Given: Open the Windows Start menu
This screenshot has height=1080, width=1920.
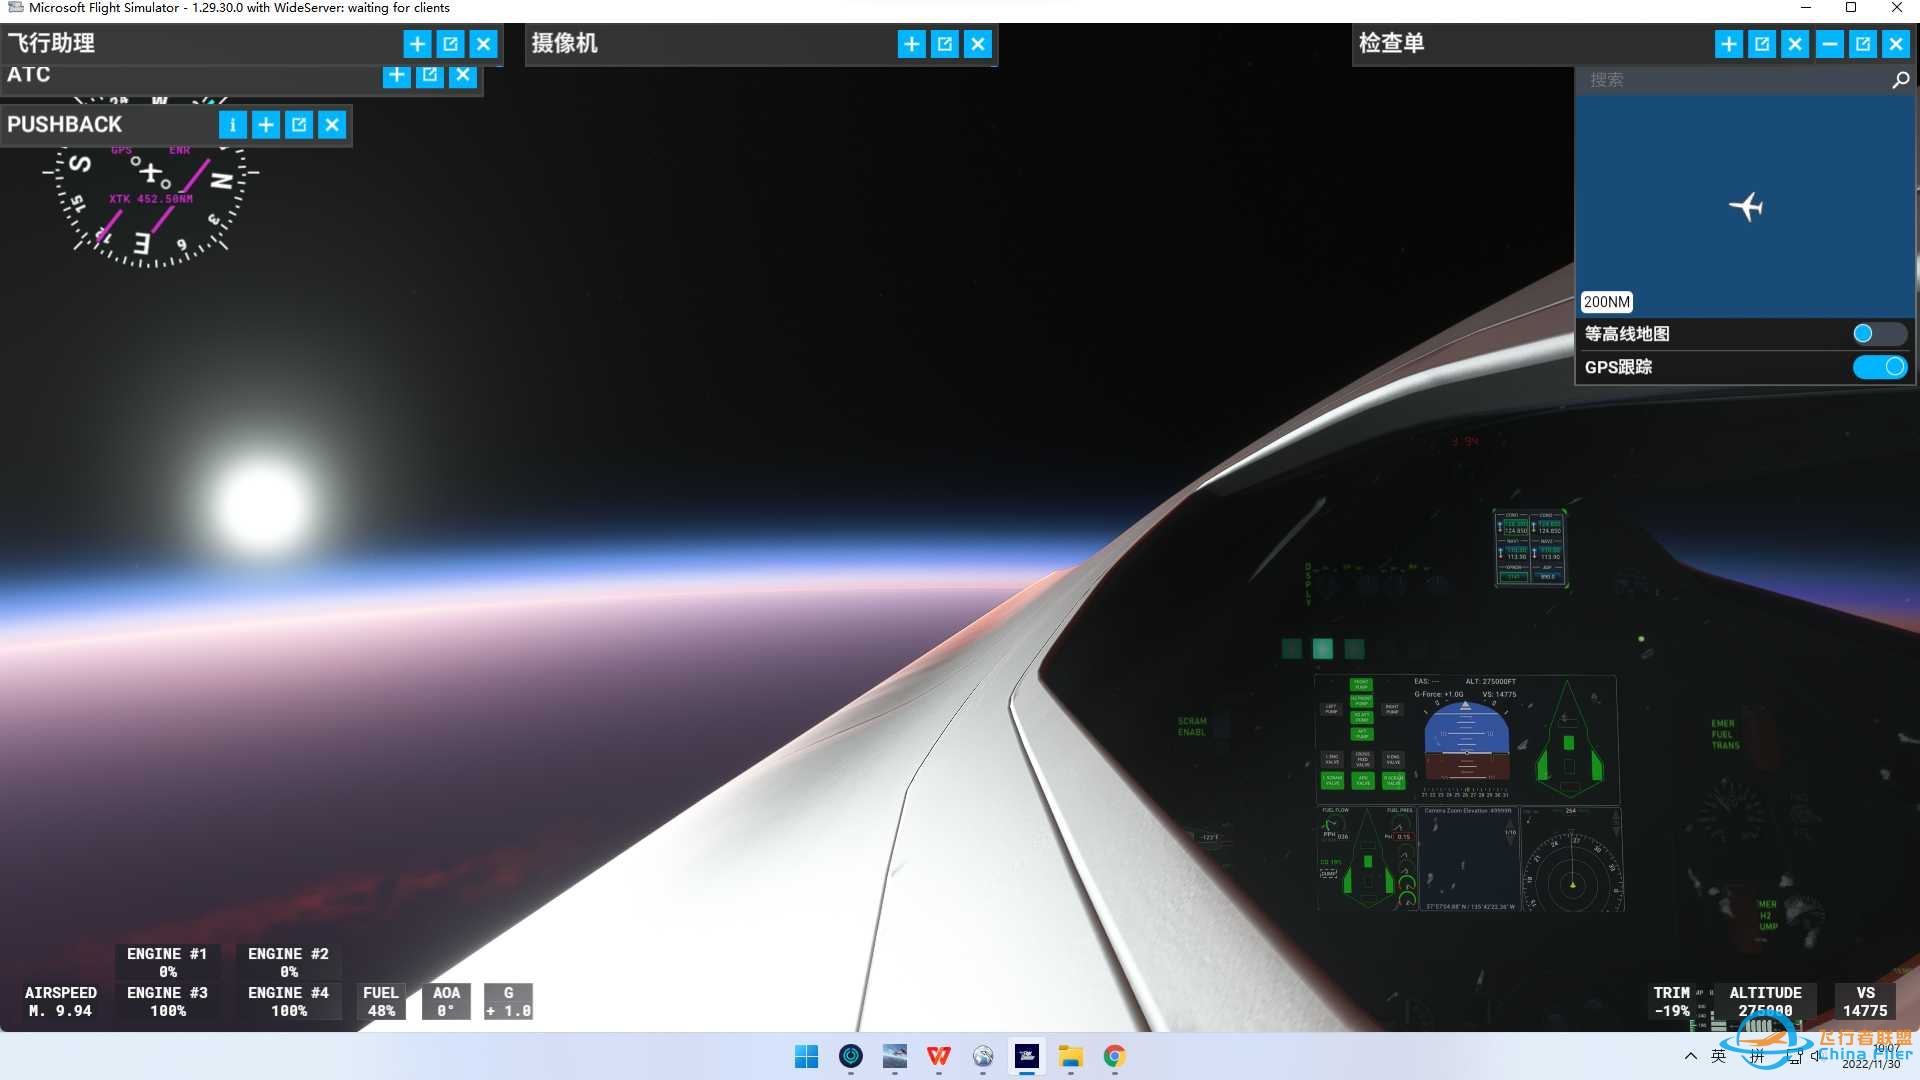Looking at the screenshot, I should 806,1056.
